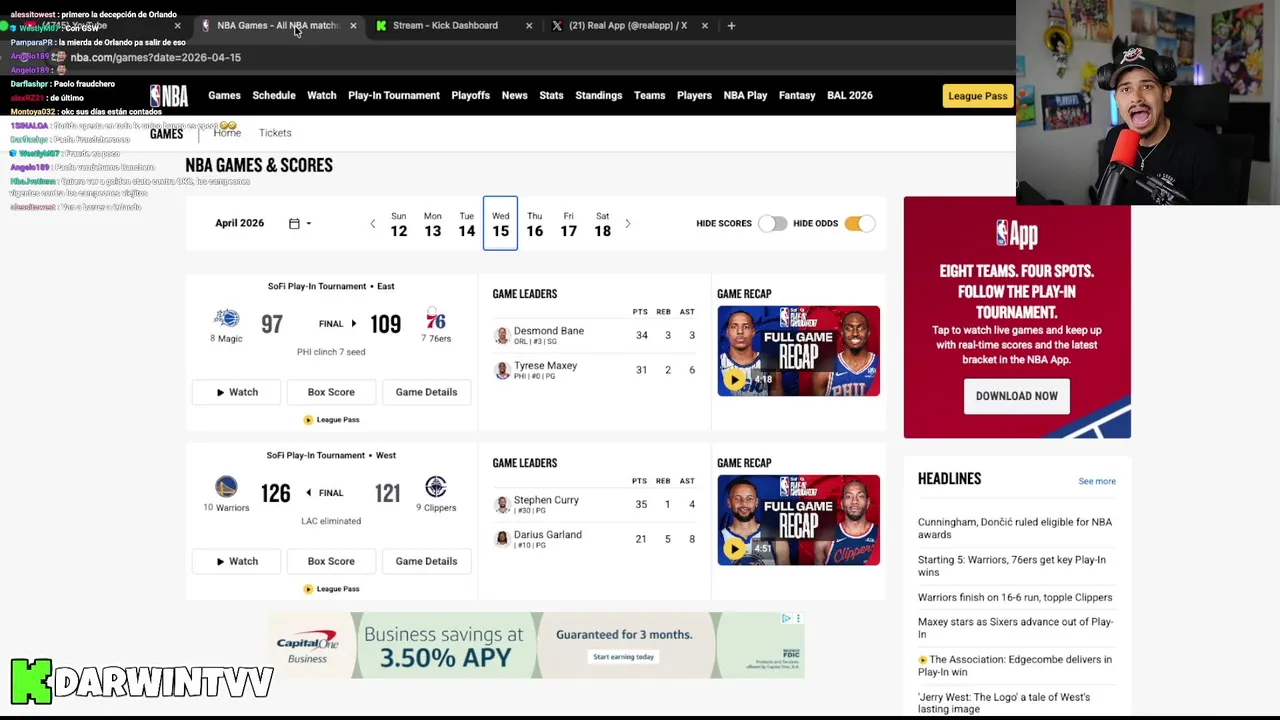Close the Kick Dashboard browser tab
Image resolution: width=1280 pixels, height=720 pixels.
tap(529, 26)
